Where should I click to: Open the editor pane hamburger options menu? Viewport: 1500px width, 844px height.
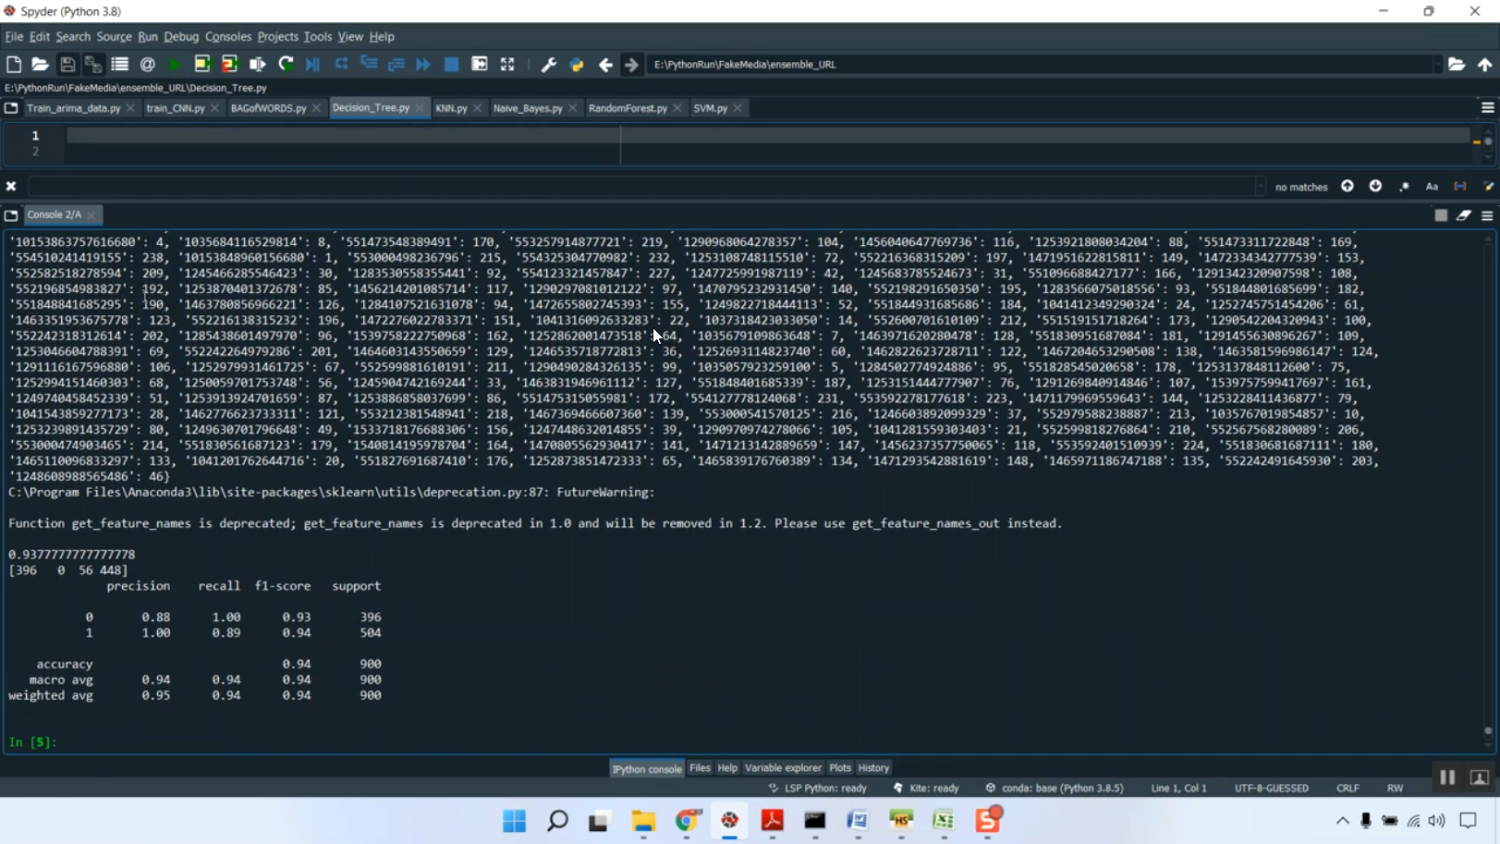pos(1487,108)
